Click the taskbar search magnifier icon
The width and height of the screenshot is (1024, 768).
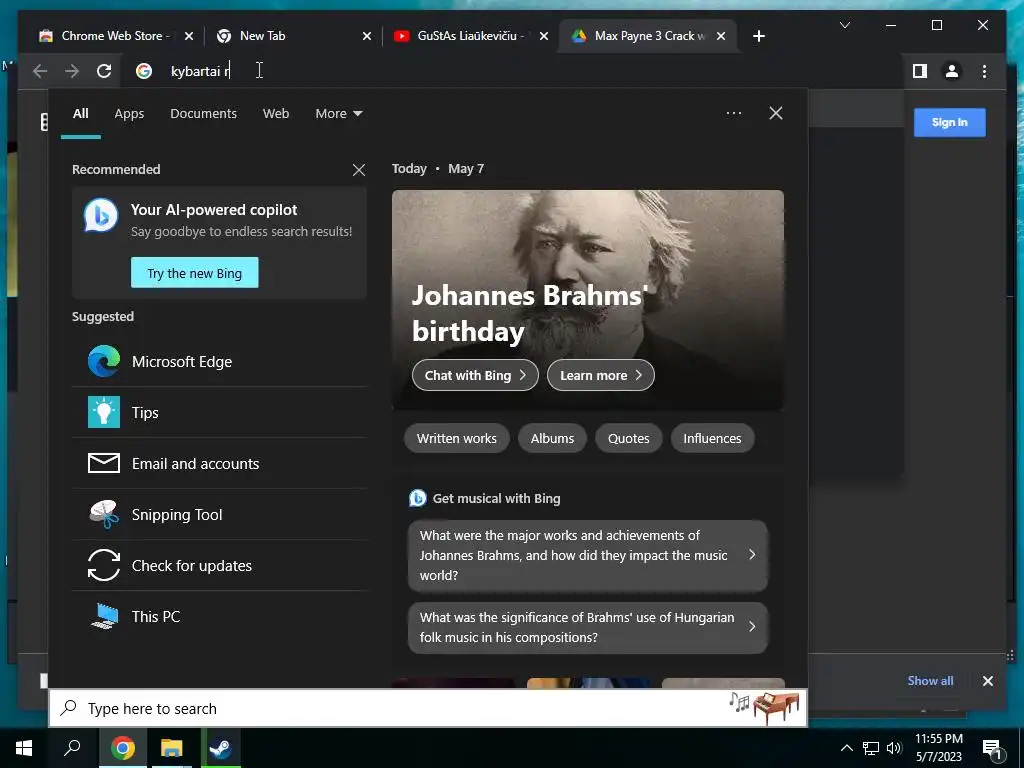(72, 748)
